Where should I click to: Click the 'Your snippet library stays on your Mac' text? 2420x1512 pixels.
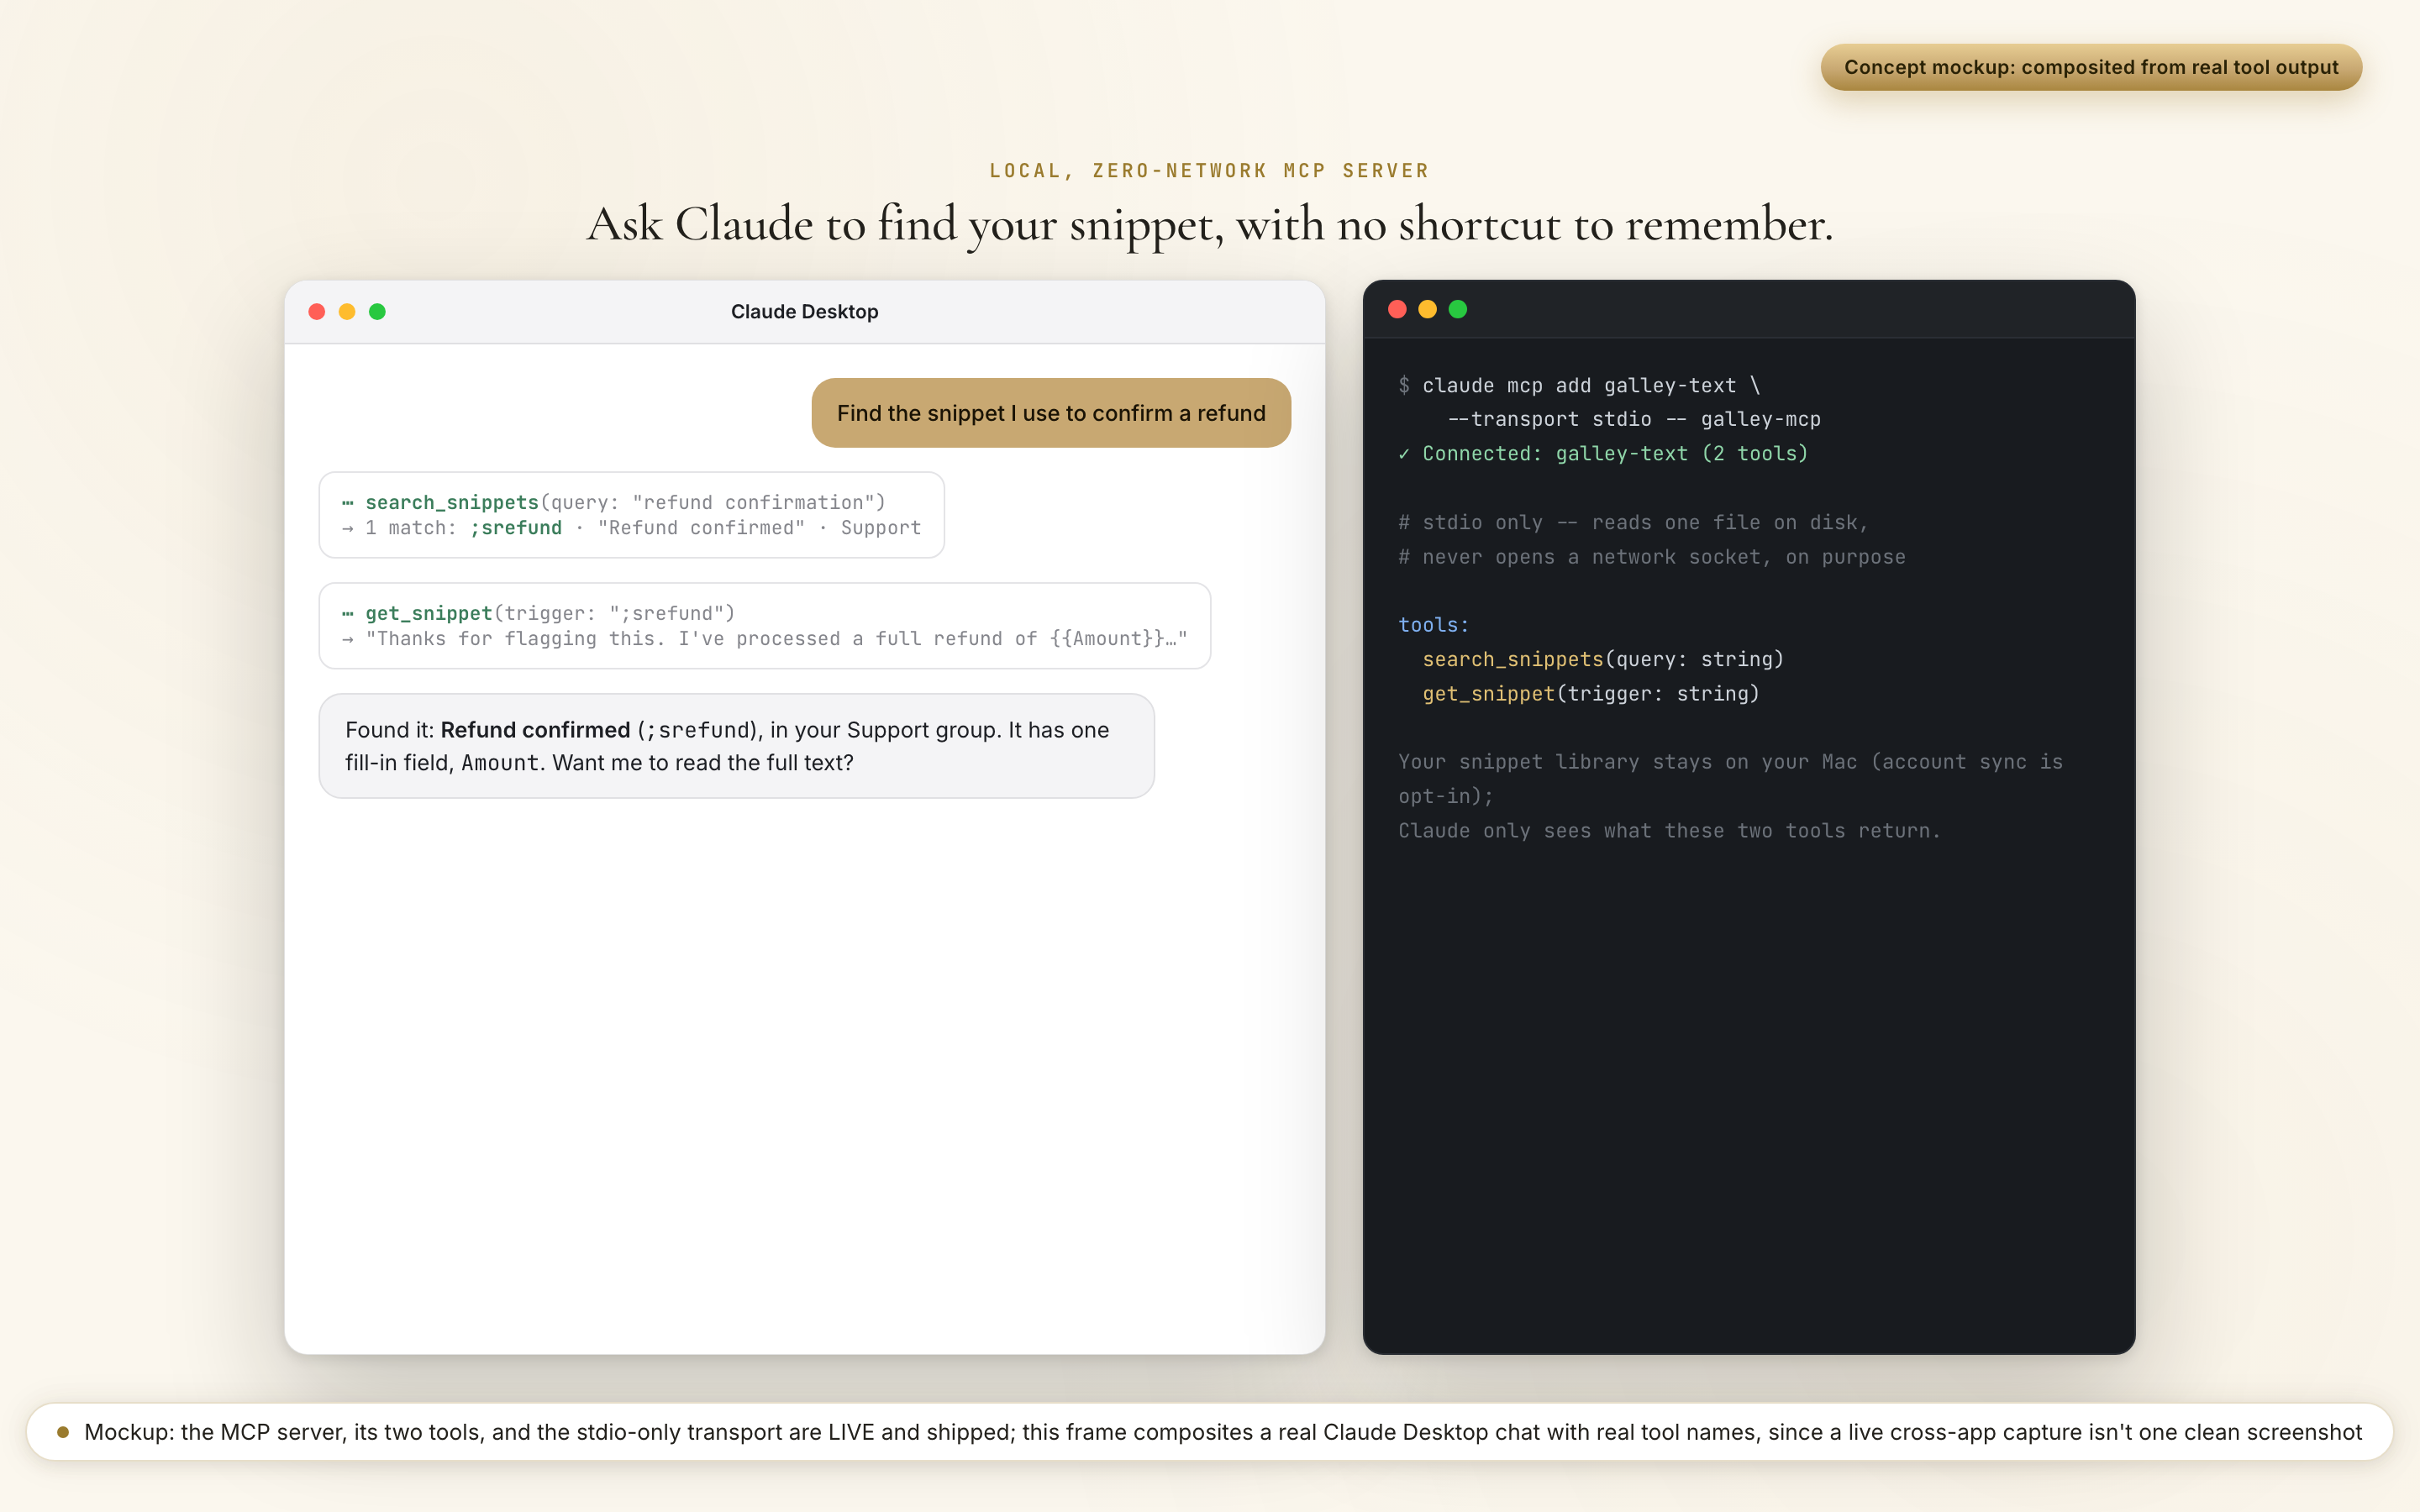click(x=1730, y=779)
